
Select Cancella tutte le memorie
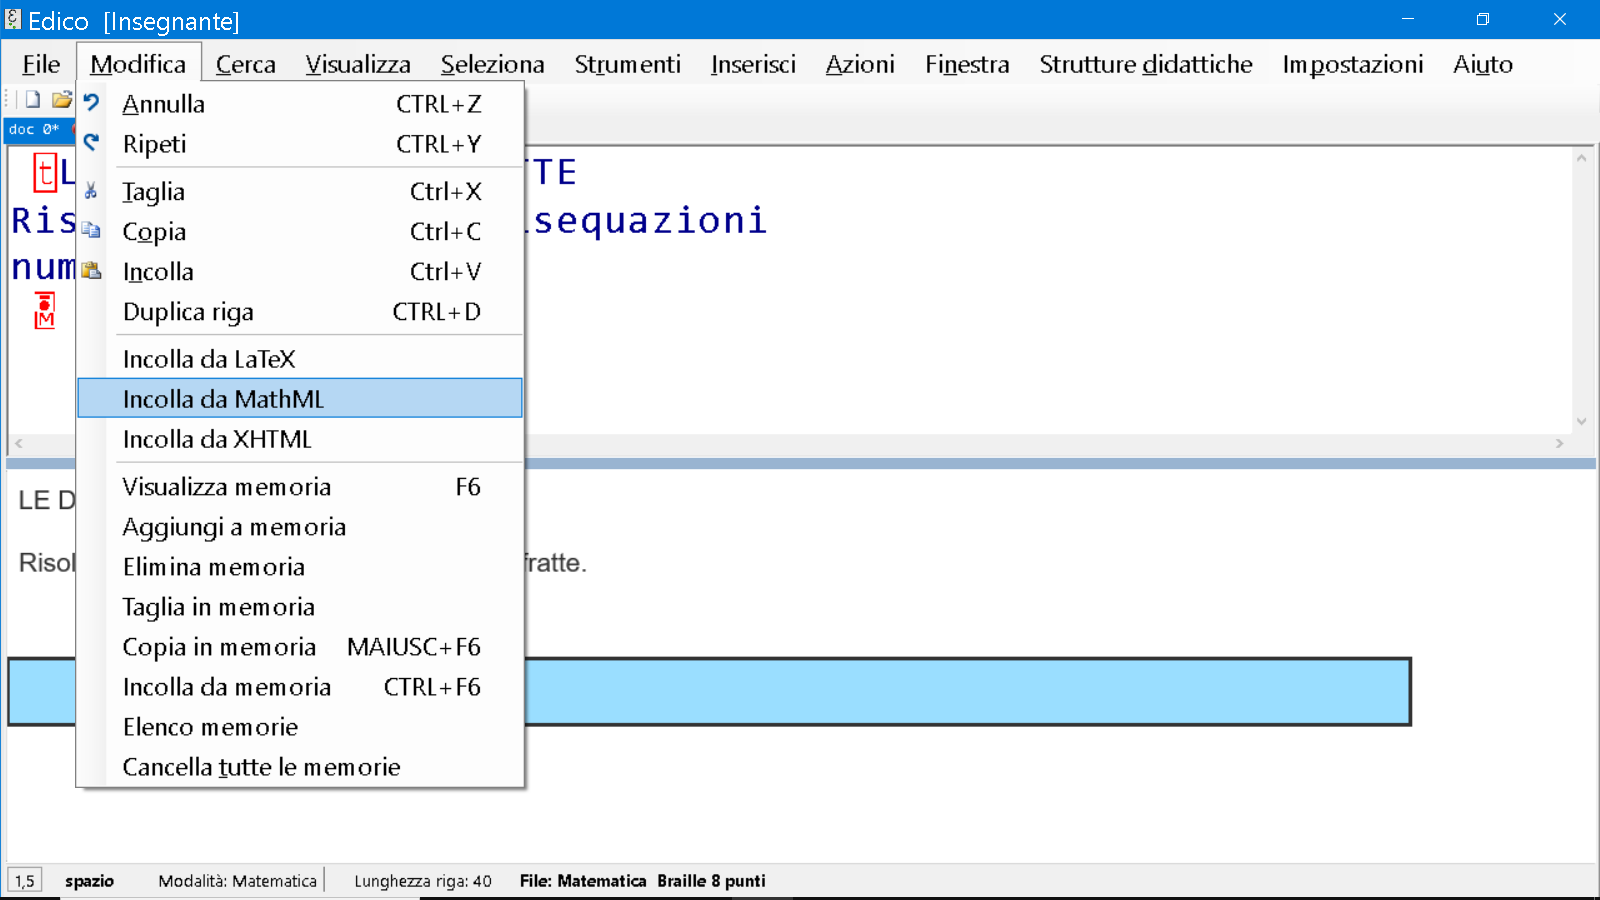tap(300, 766)
